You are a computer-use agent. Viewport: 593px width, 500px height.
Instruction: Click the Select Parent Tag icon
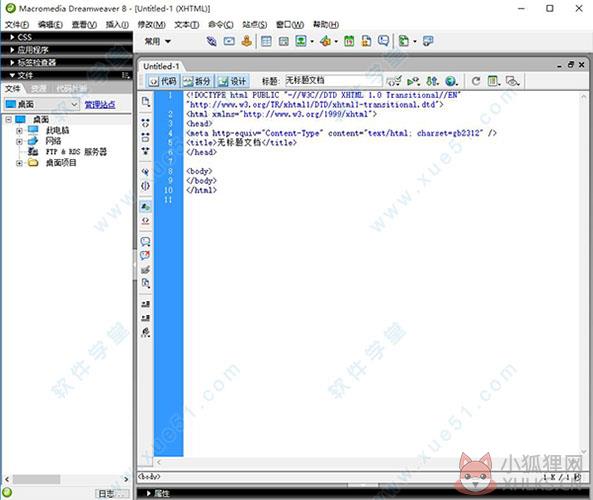coord(145,172)
